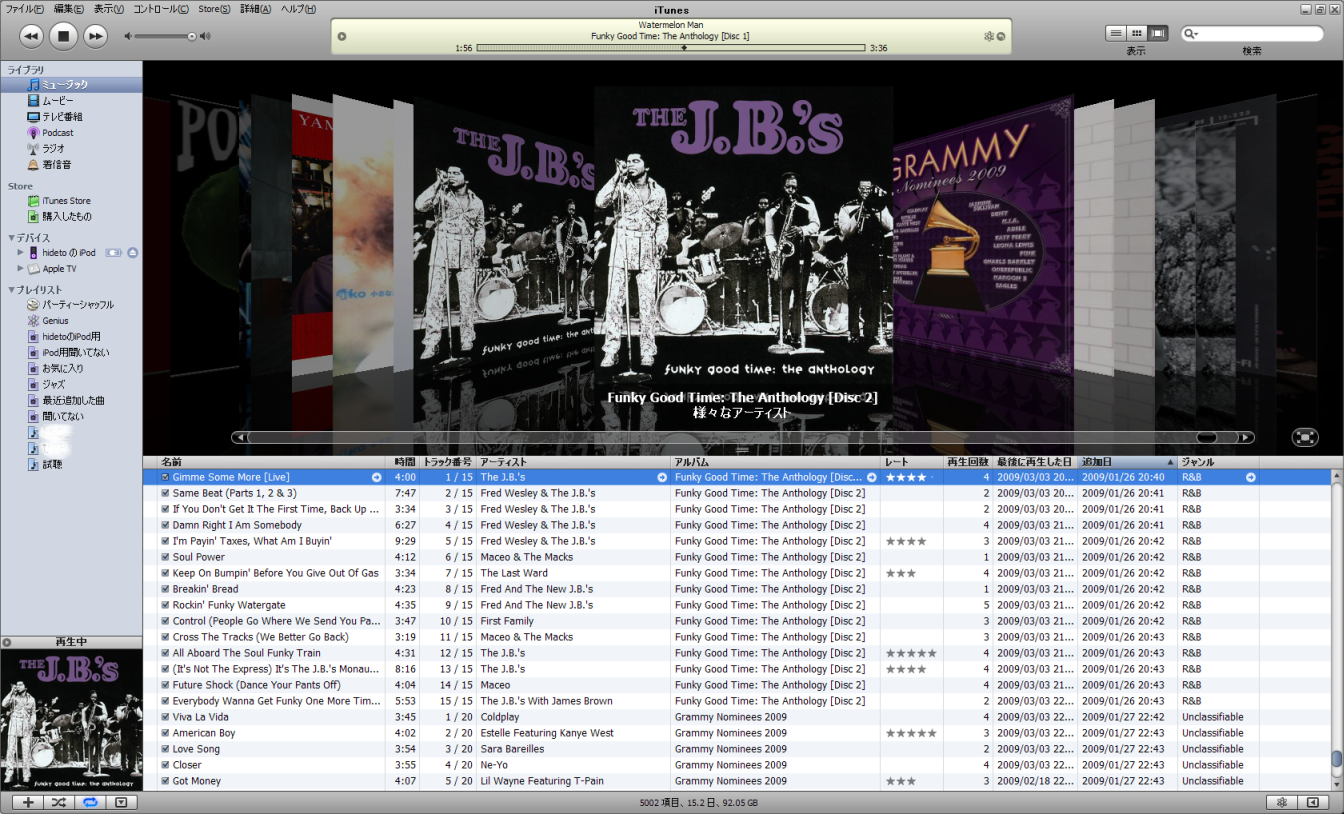This screenshot has height=814, width=1344.
Task: Open the search magnifier dropdown
Action: (x=1191, y=34)
